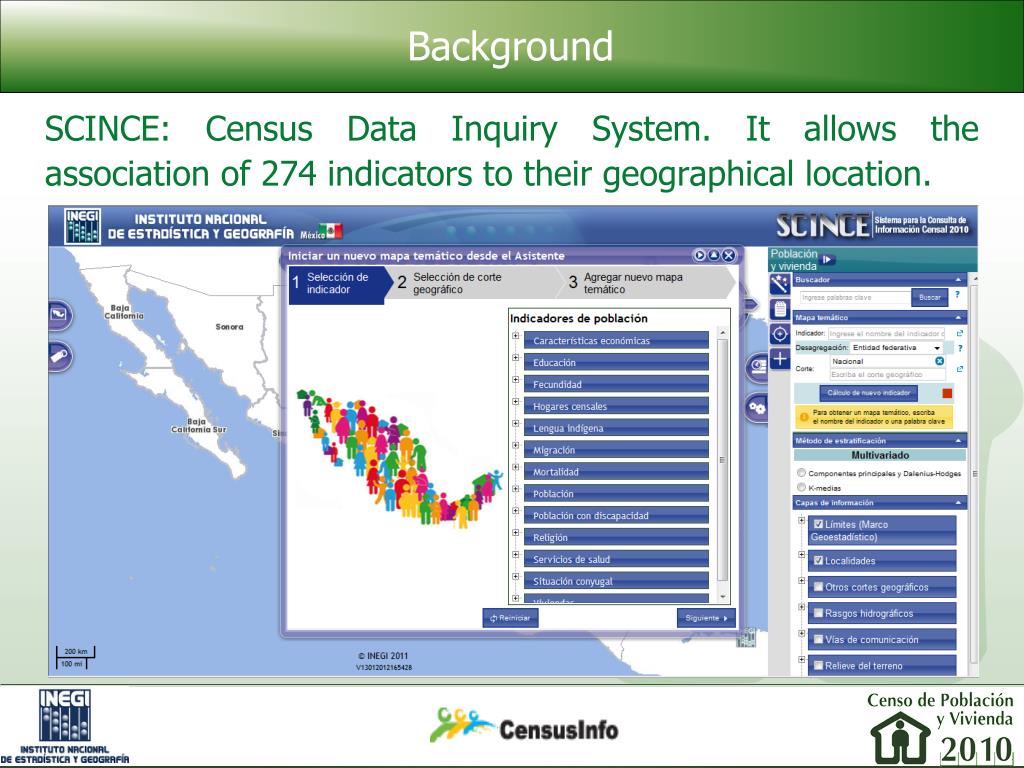Viewport: 1024px width, 768px height.
Task: Enable the Rasgos hidrográficos layer checkbox
Action: 818,613
